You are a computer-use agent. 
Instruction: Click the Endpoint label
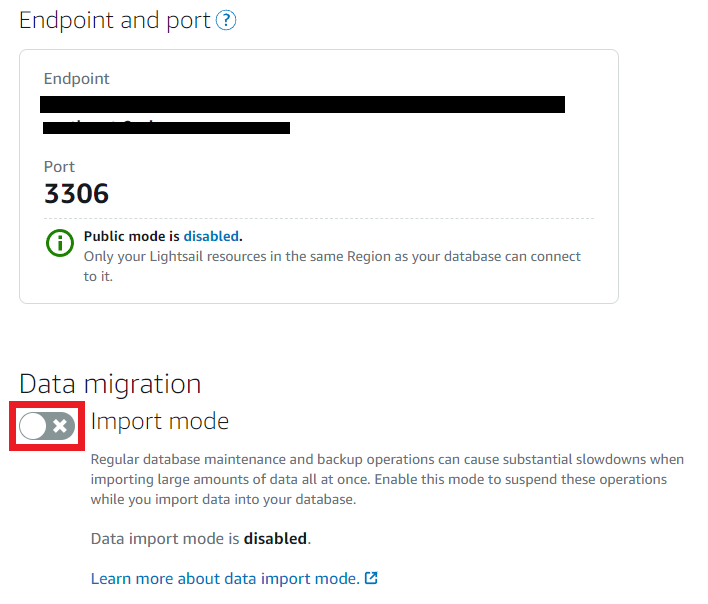tap(76, 79)
